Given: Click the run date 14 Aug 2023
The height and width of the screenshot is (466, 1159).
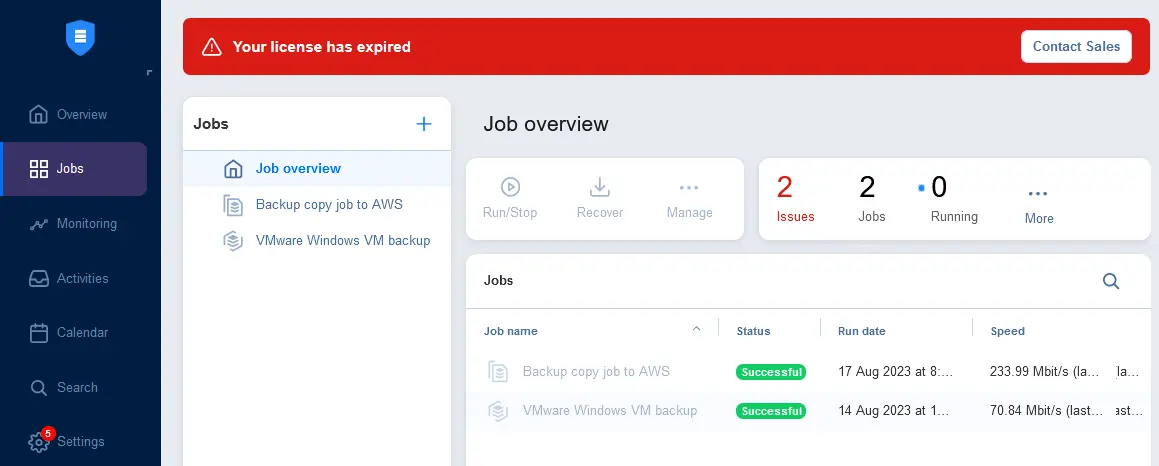Looking at the screenshot, I should (x=894, y=411).
